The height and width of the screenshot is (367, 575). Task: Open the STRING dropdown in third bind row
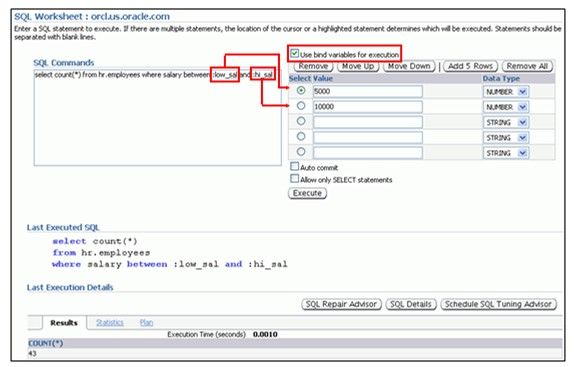506,122
